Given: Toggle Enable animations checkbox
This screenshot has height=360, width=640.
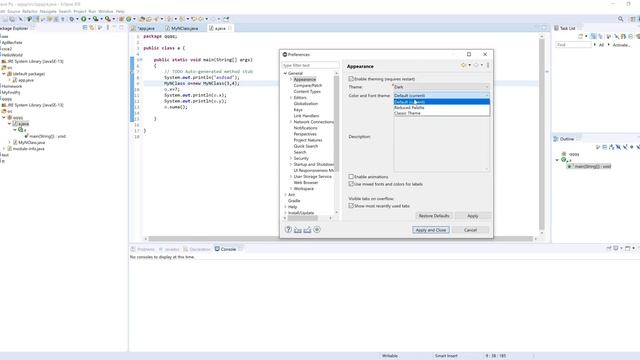Looking at the screenshot, I should coord(351,177).
